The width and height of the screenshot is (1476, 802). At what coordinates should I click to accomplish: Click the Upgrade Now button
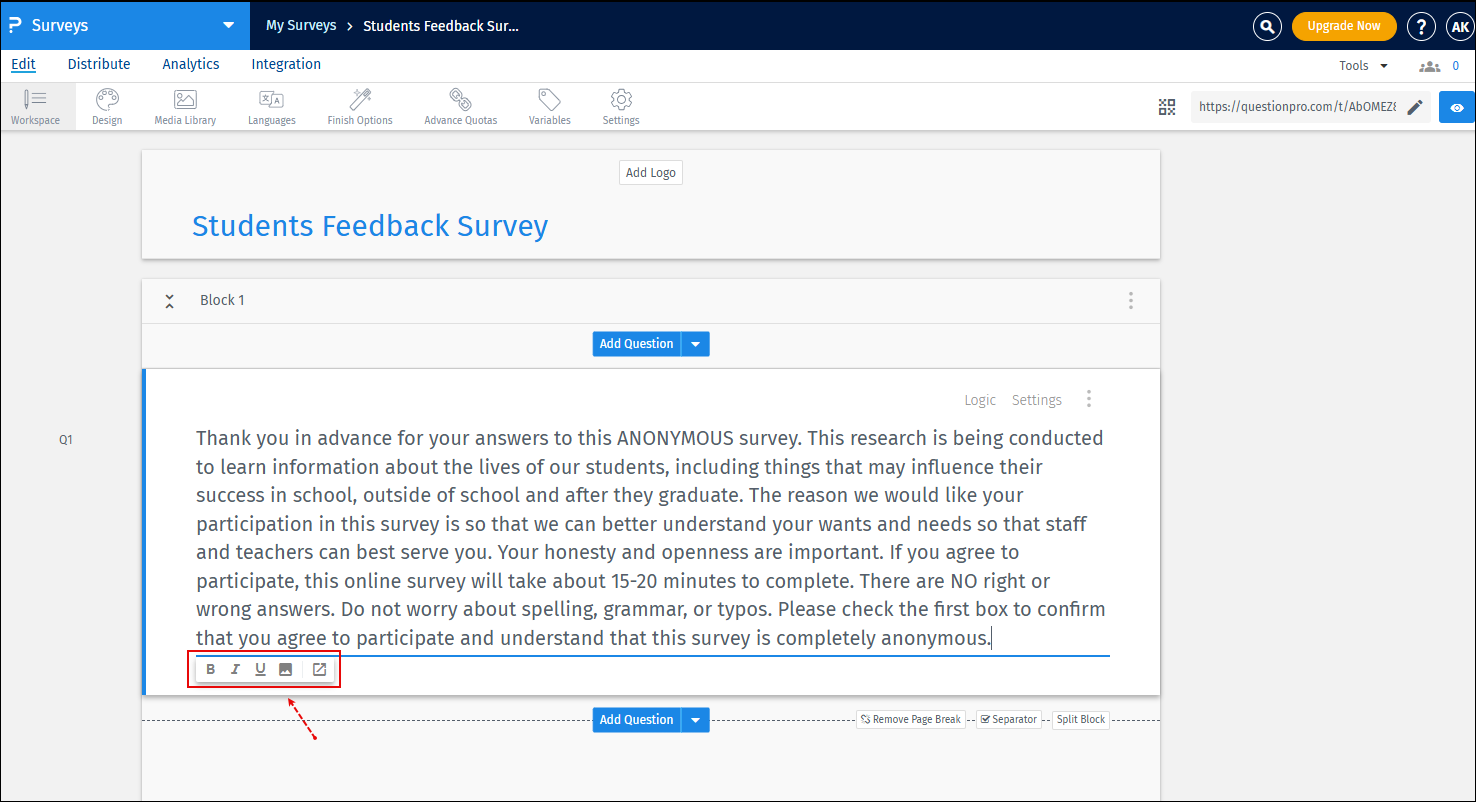coord(1344,25)
